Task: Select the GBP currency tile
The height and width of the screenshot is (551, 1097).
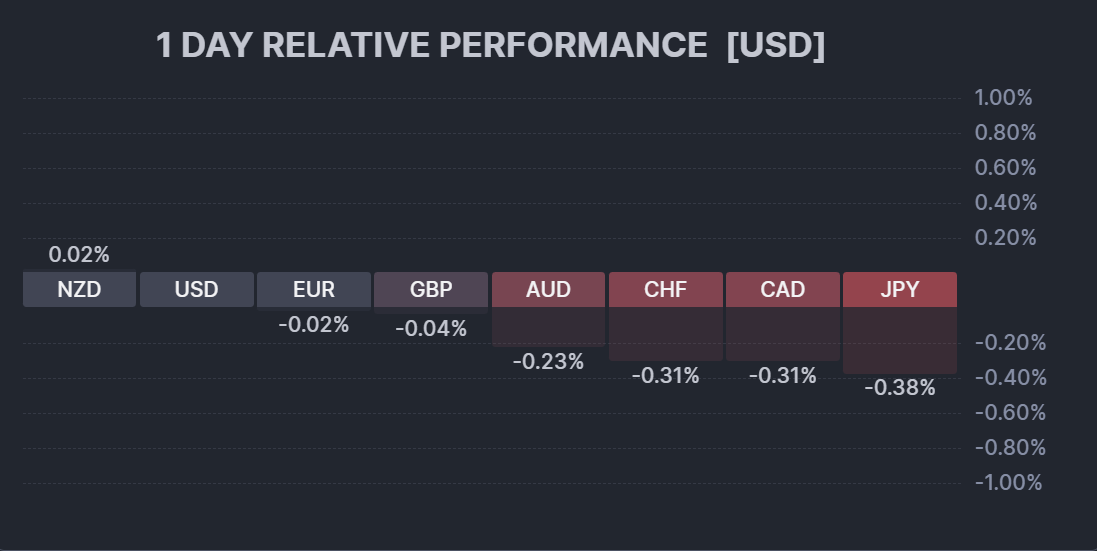Action: [x=431, y=290]
